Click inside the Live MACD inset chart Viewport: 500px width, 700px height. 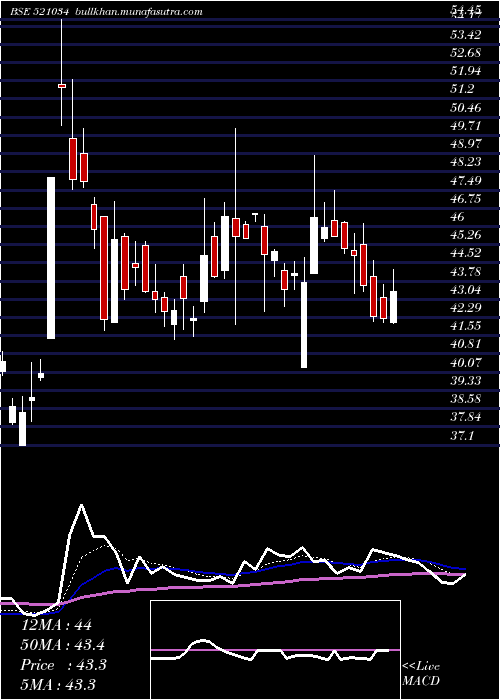pos(275,650)
